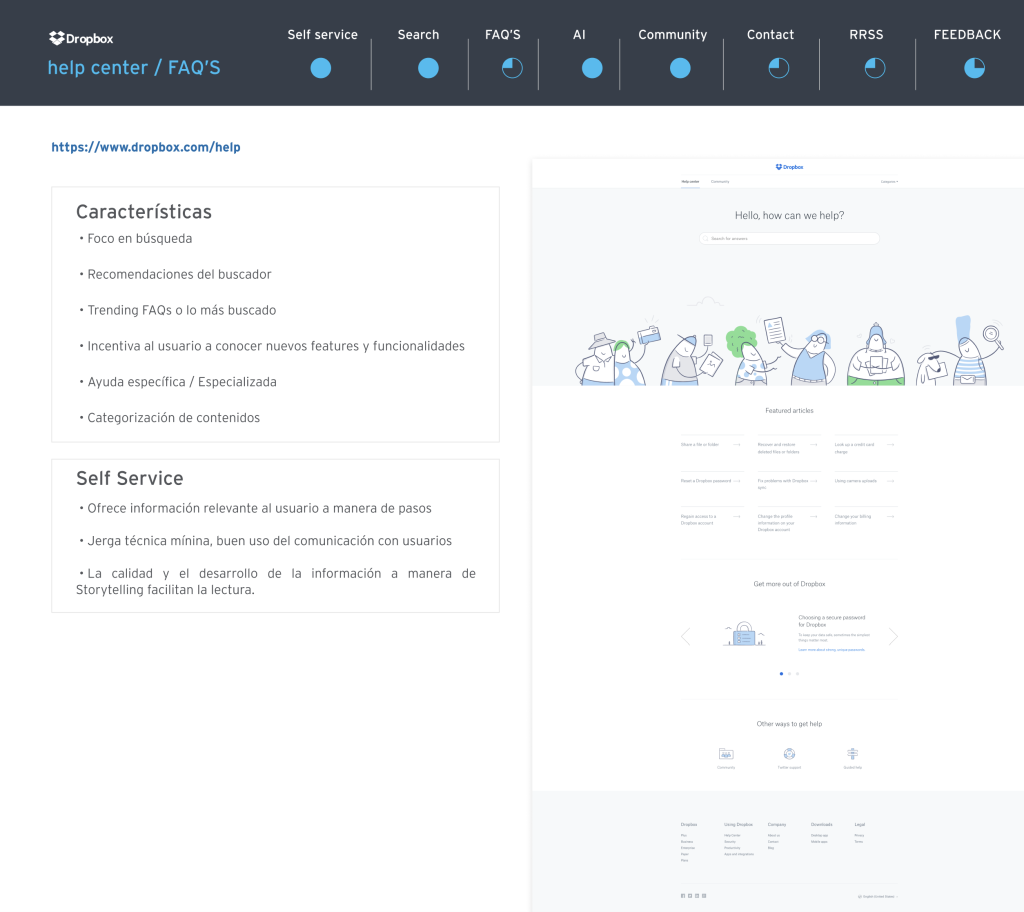
Task: Select the second carousel pagination dot
Action: click(790, 674)
